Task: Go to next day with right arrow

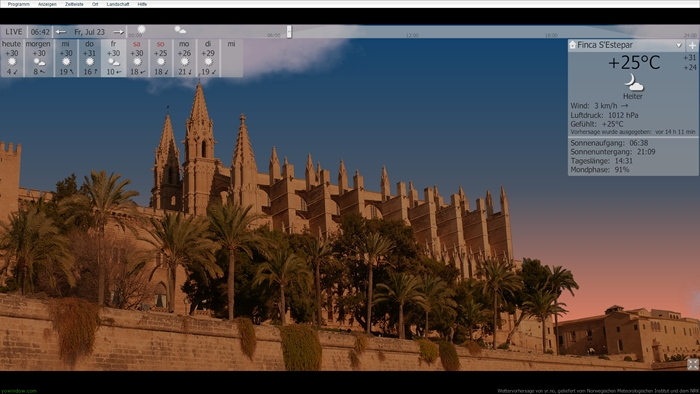Action: pyautogui.click(x=118, y=32)
